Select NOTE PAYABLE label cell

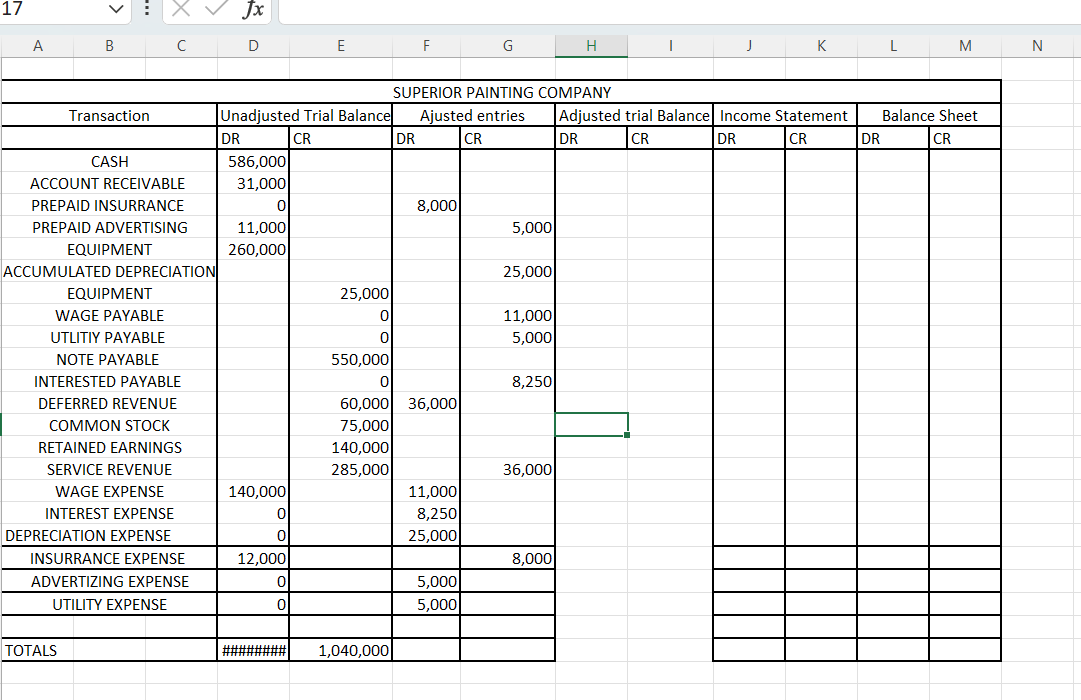coord(110,360)
